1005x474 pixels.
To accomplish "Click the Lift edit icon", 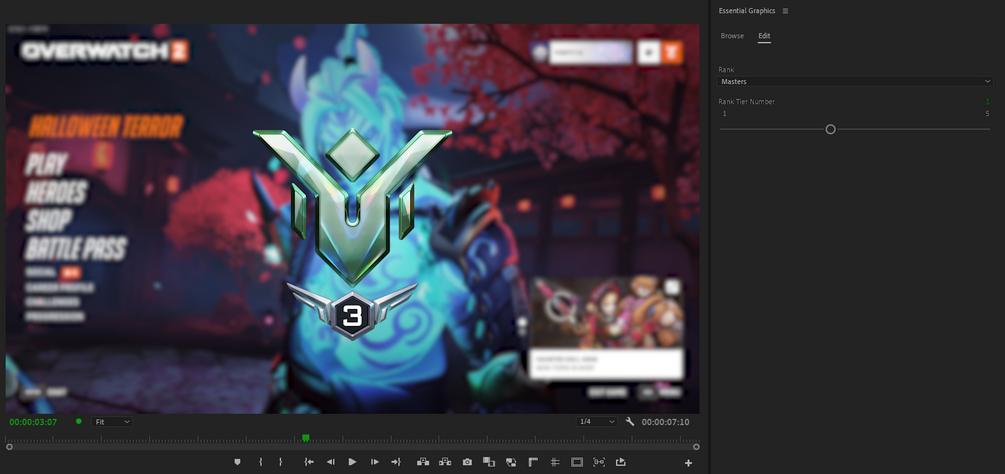I will (423, 462).
